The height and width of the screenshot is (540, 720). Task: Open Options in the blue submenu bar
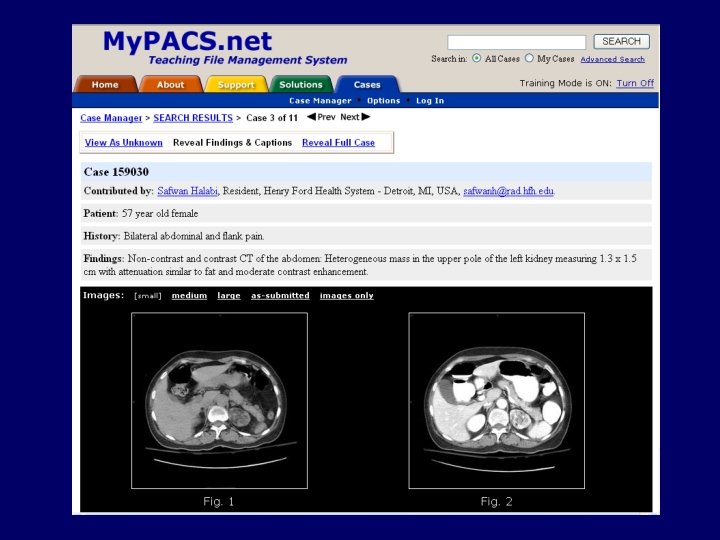tap(383, 101)
